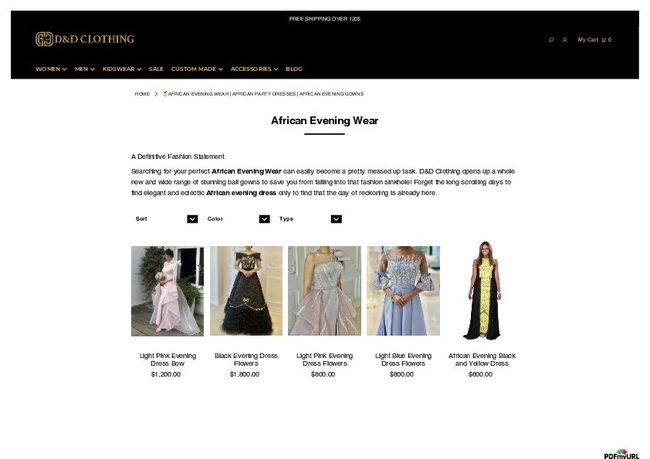Click the D&D Clothing logo
The height and width of the screenshot is (459, 650).
(x=85, y=39)
